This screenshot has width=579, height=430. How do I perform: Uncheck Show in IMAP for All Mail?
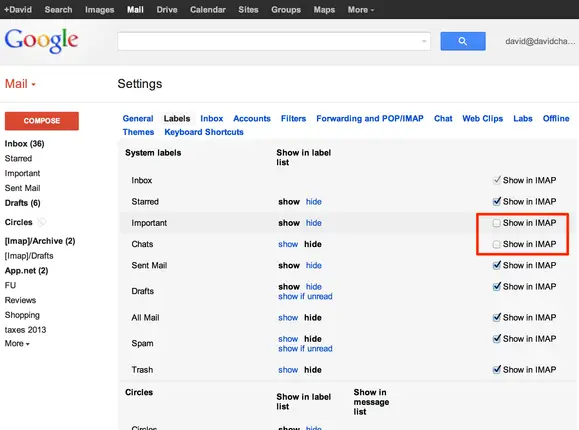497,317
